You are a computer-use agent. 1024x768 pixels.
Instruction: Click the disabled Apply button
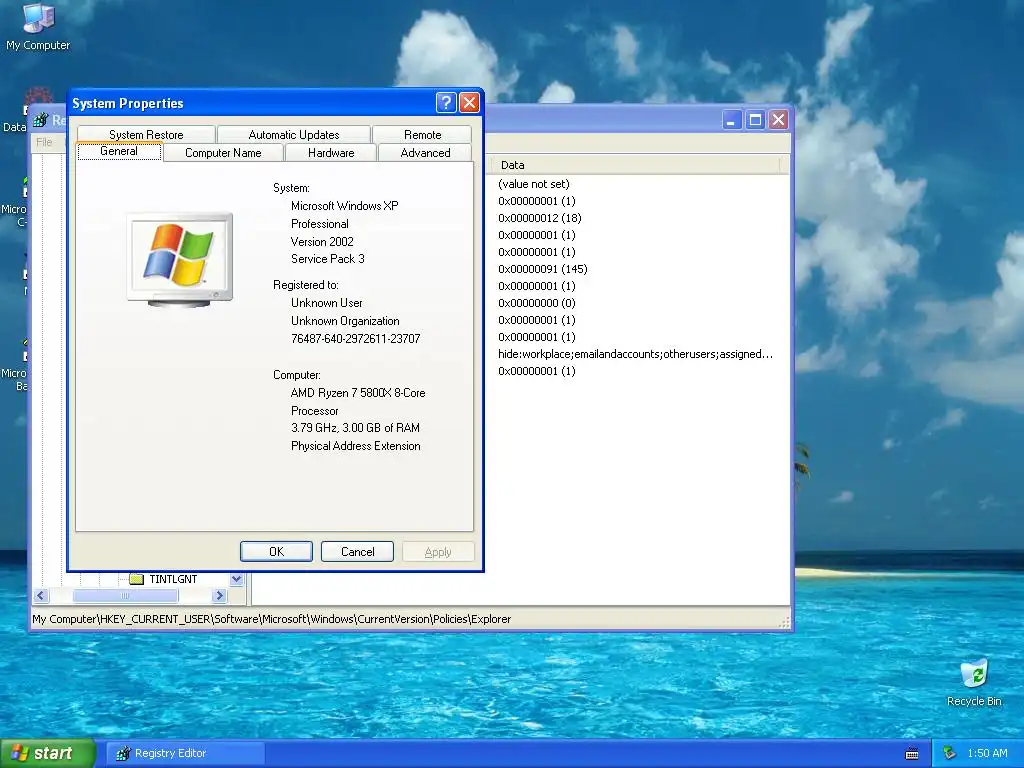pyautogui.click(x=438, y=552)
